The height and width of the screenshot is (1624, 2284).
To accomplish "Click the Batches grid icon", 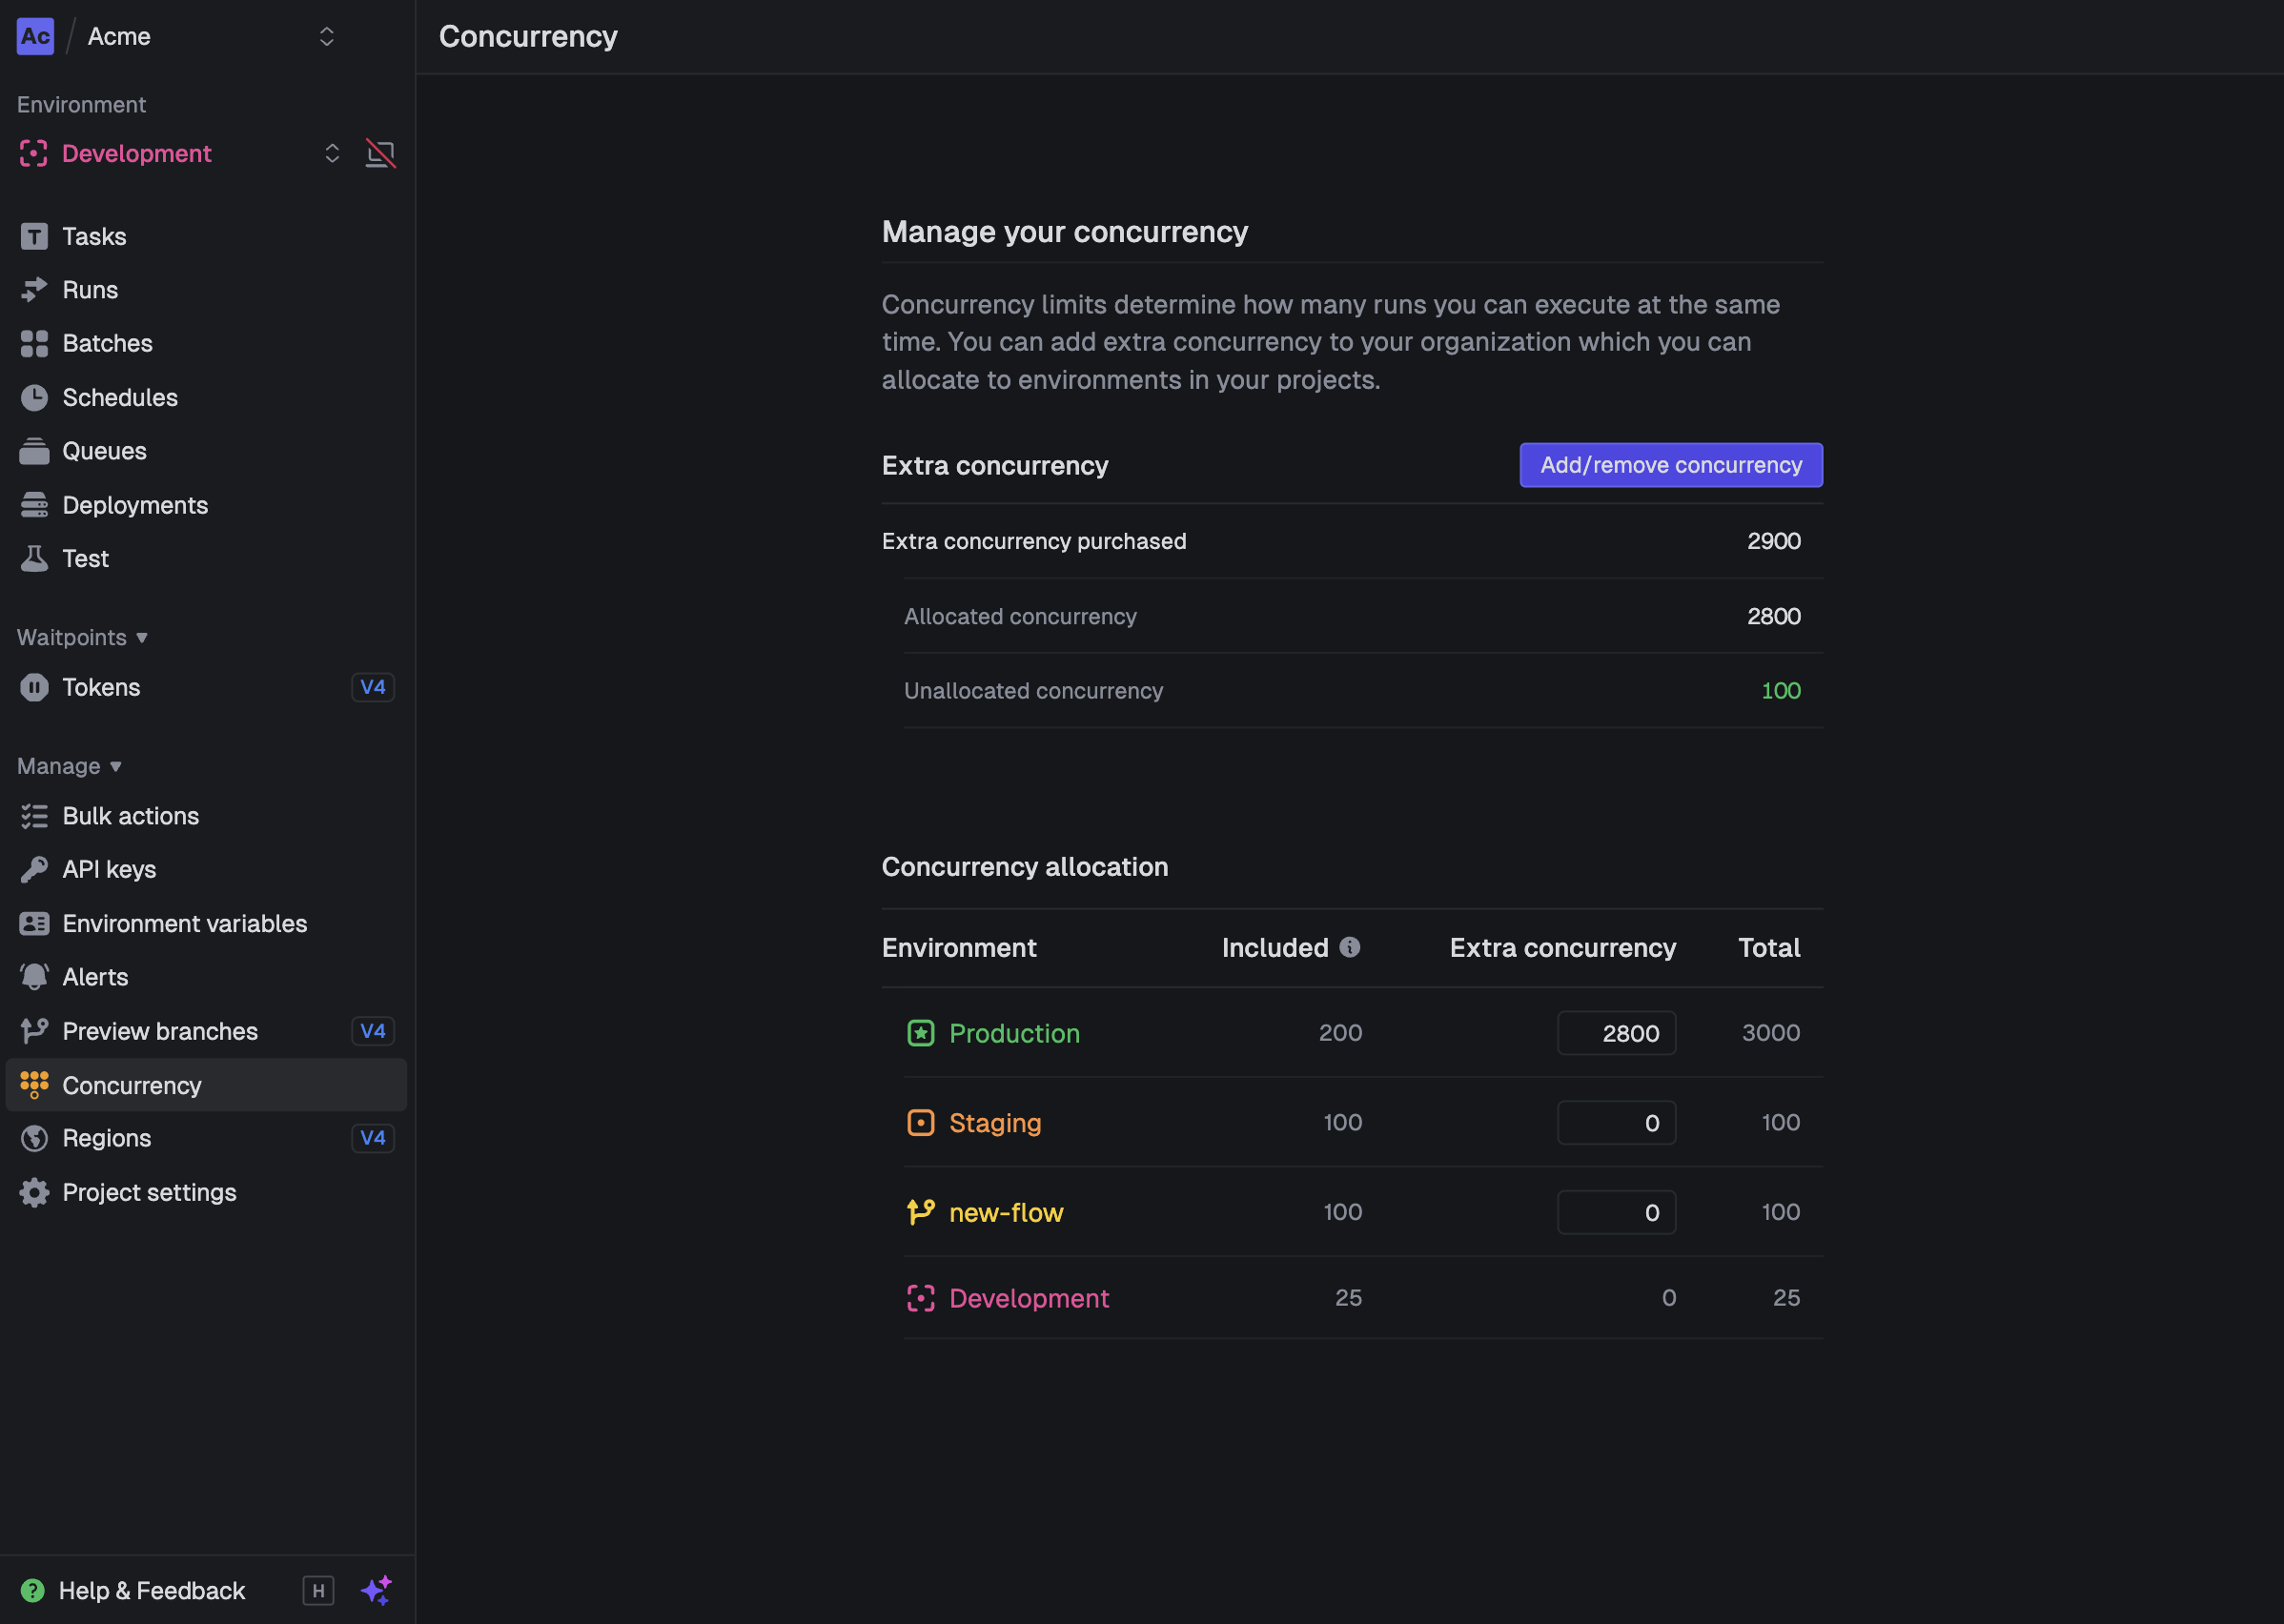I will click(34, 343).
